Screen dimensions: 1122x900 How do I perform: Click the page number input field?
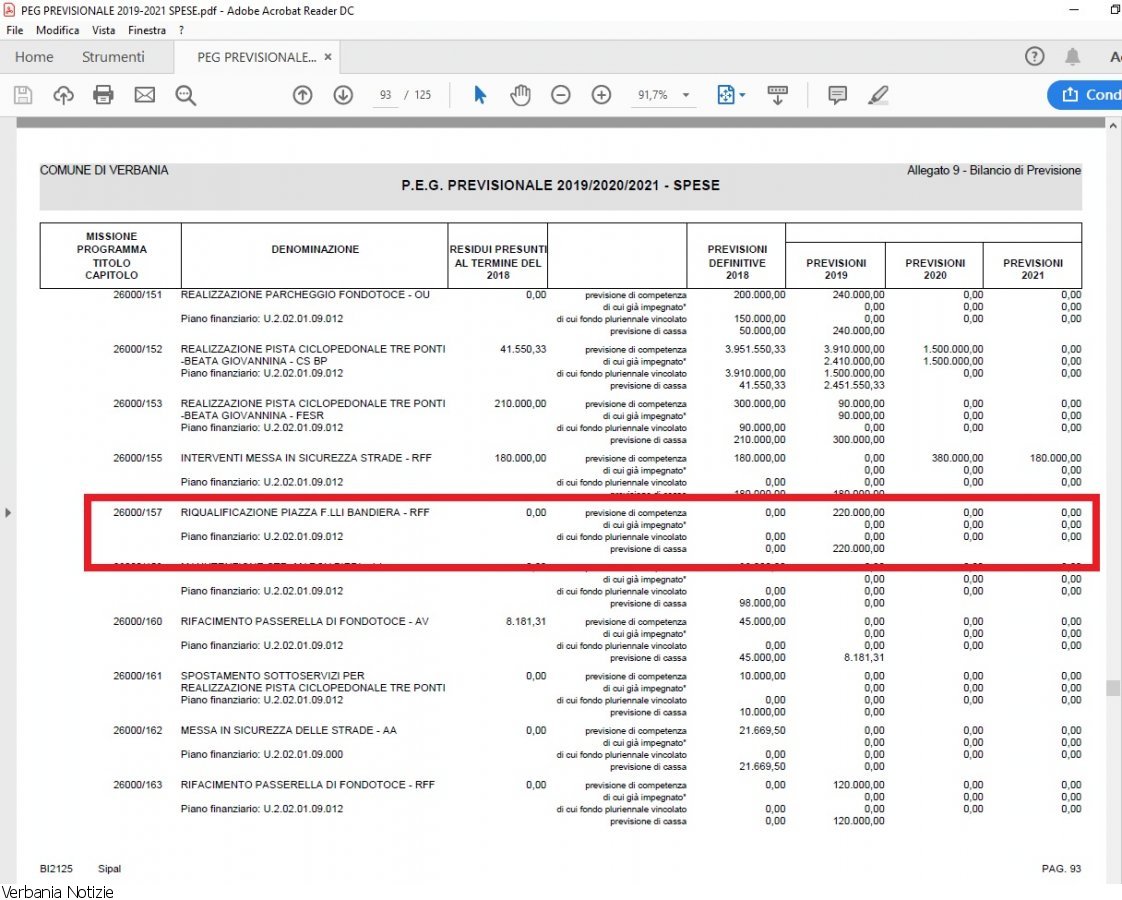point(385,95)
